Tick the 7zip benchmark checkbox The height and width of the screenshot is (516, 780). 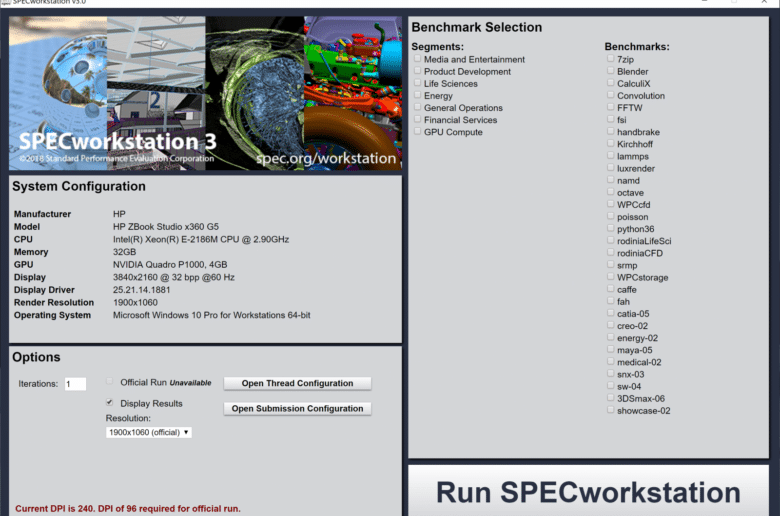610,59
